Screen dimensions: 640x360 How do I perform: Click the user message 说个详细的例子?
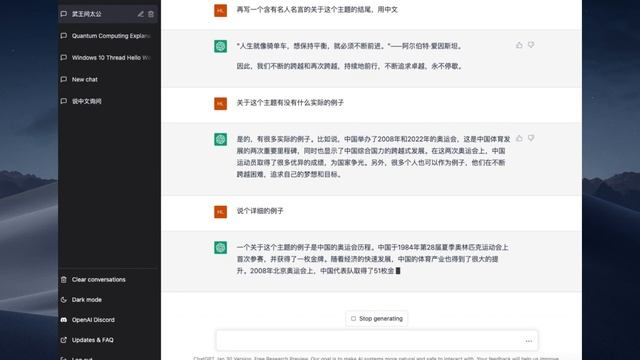point(260,211)
